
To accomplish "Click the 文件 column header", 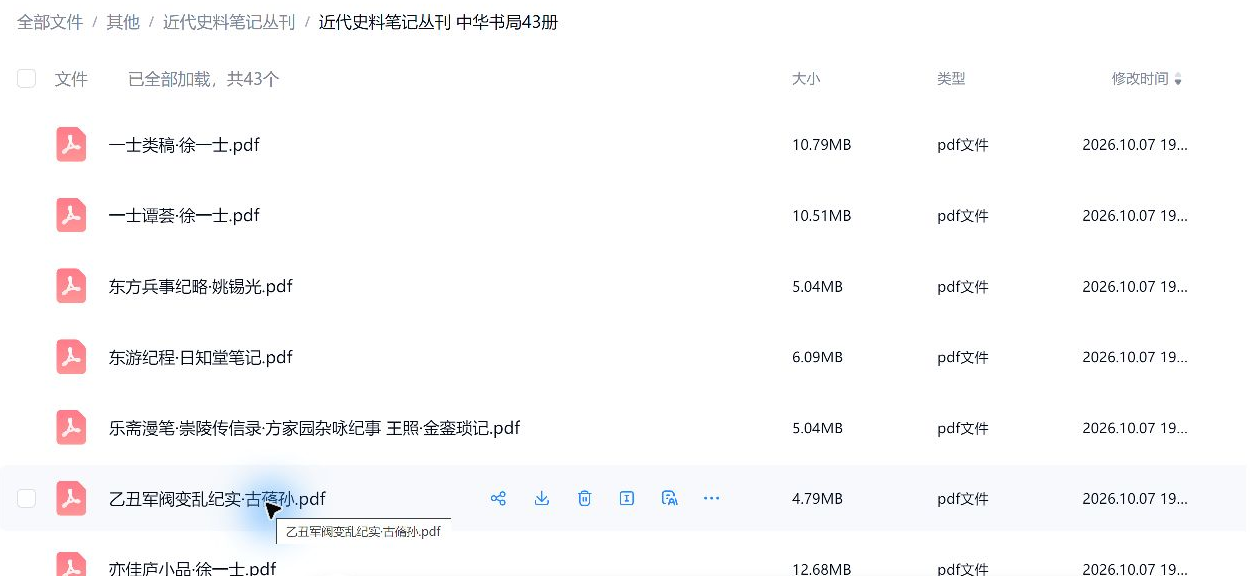I will tap(71, 79).
